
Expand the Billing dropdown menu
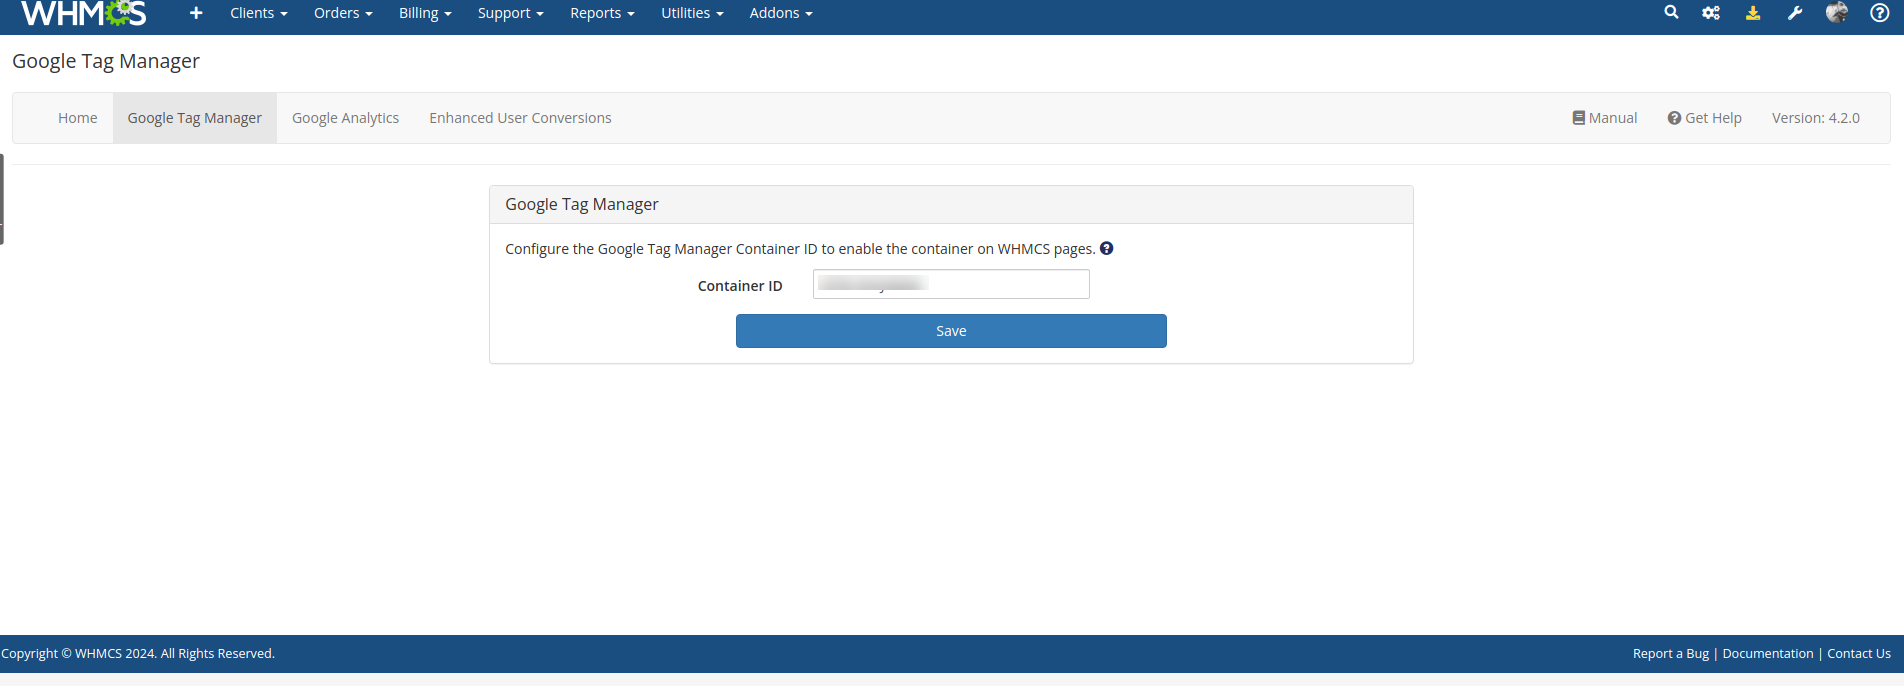[x=425, y=13]
